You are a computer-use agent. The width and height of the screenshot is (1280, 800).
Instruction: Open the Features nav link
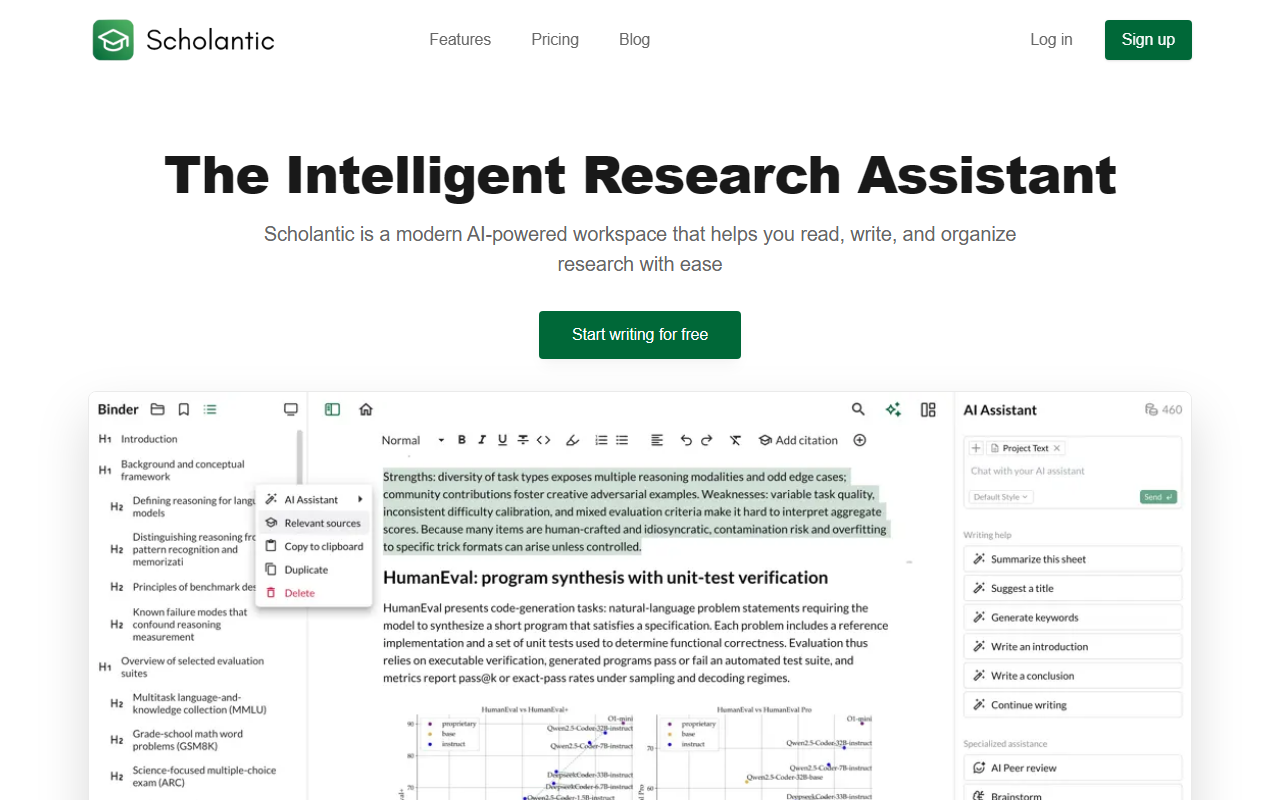pos(460,40)
